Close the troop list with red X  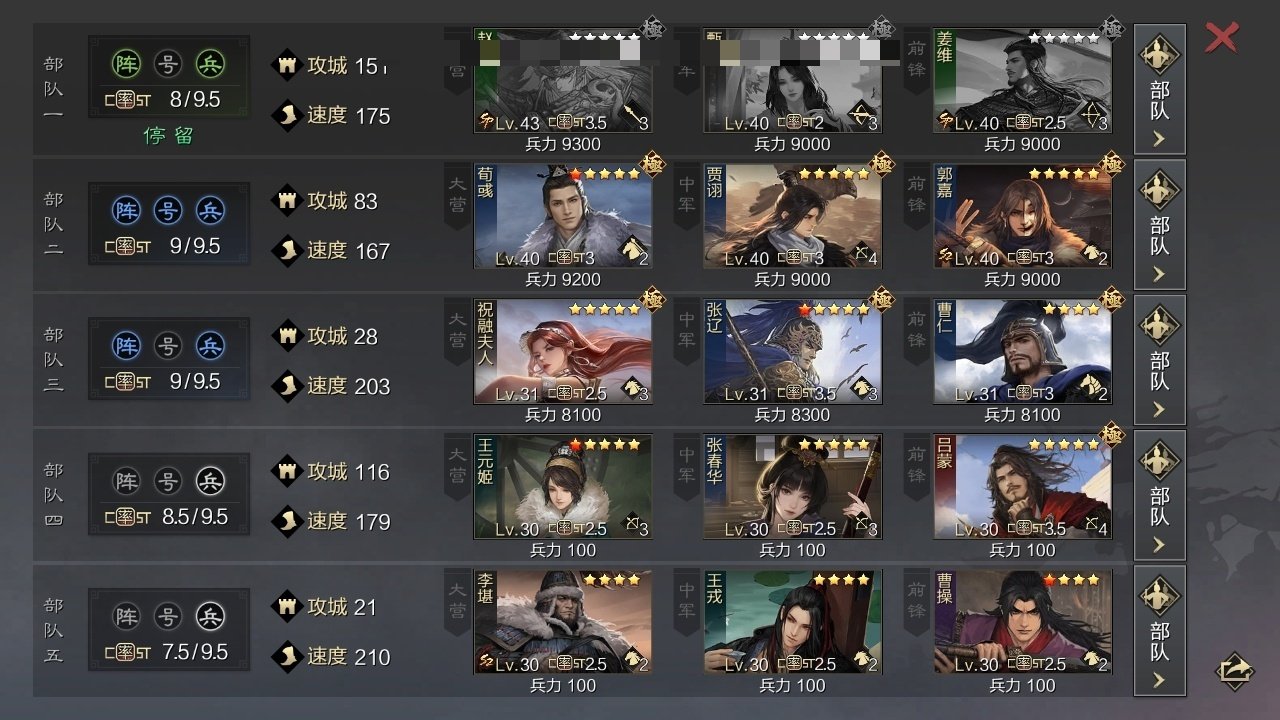(x=1221, y=37)
